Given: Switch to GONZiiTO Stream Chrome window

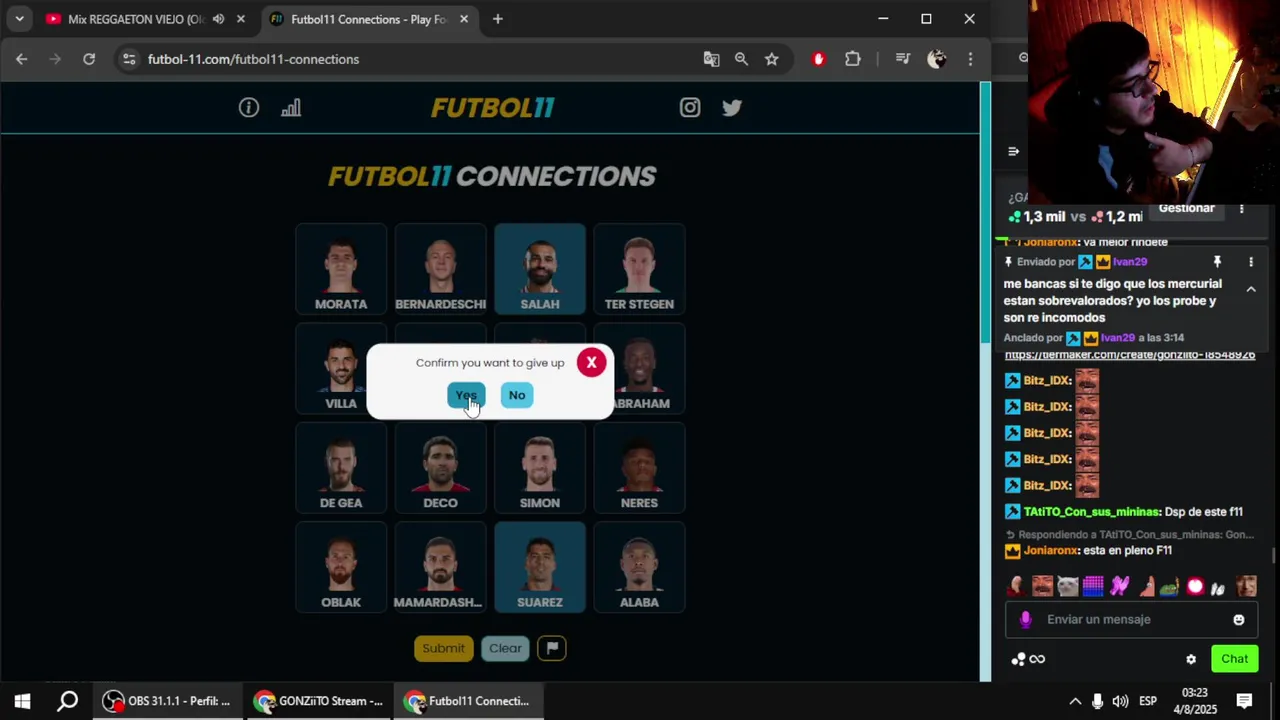Looking at the screenshot, I should tap(319, 701).
